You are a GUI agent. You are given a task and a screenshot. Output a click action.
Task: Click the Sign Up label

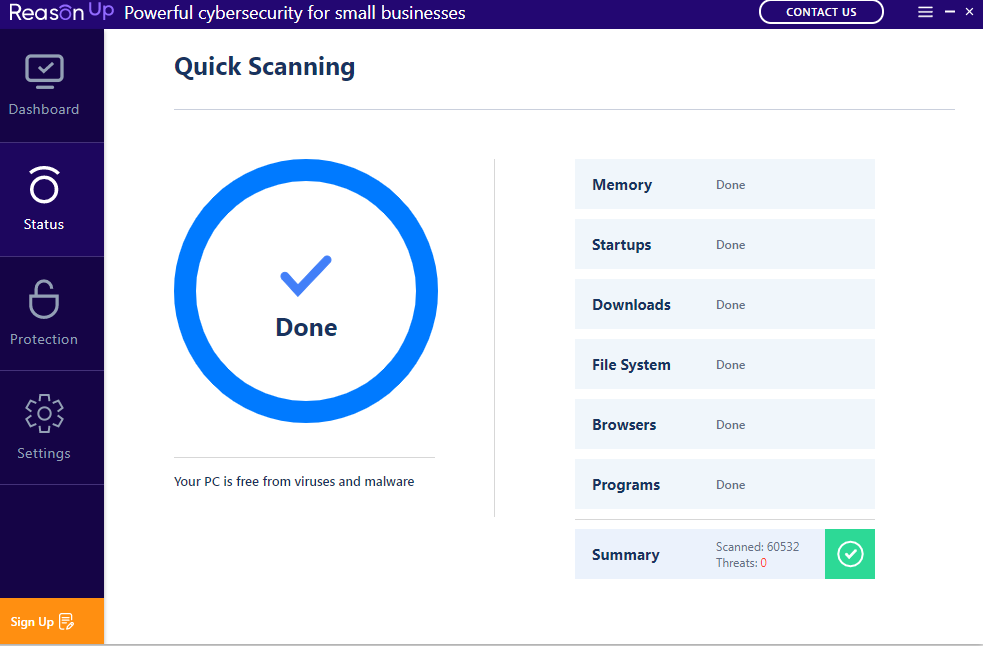point(32,622)
